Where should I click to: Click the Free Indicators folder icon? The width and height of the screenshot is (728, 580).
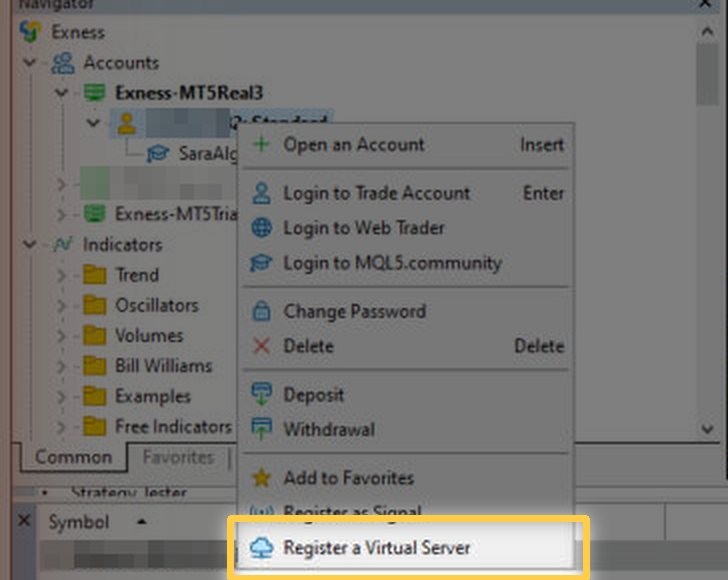95,426
